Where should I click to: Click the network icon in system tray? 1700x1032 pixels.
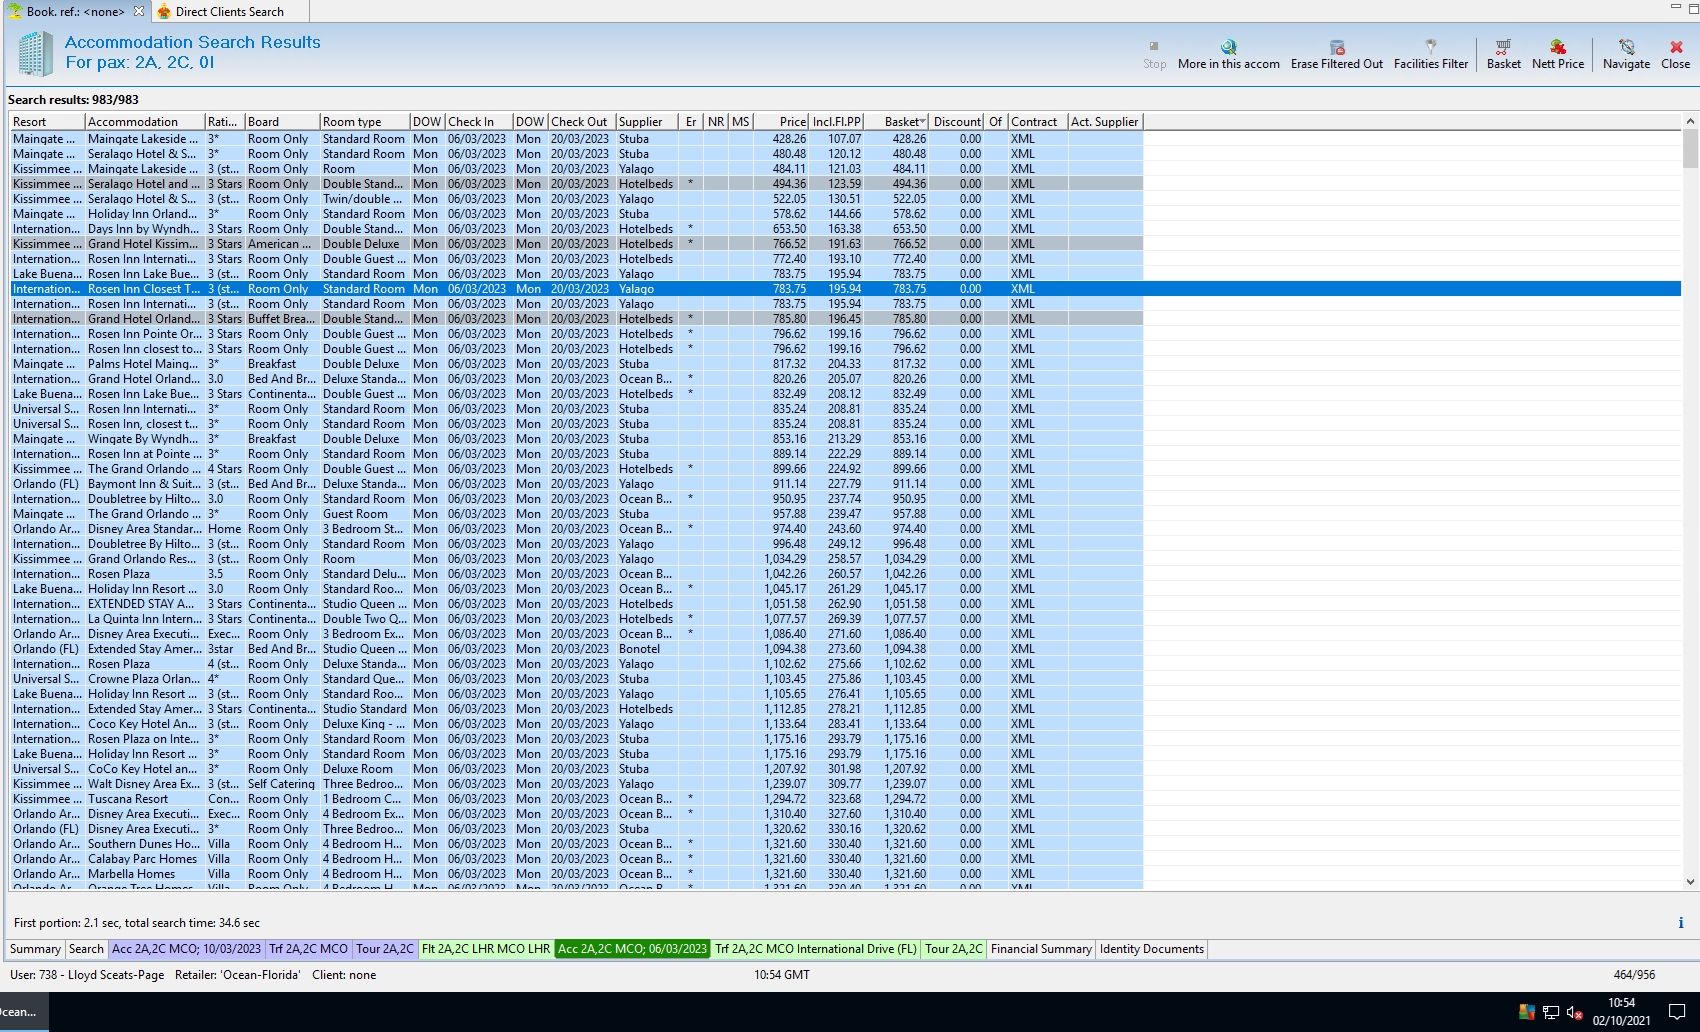click(1551, 1012)
